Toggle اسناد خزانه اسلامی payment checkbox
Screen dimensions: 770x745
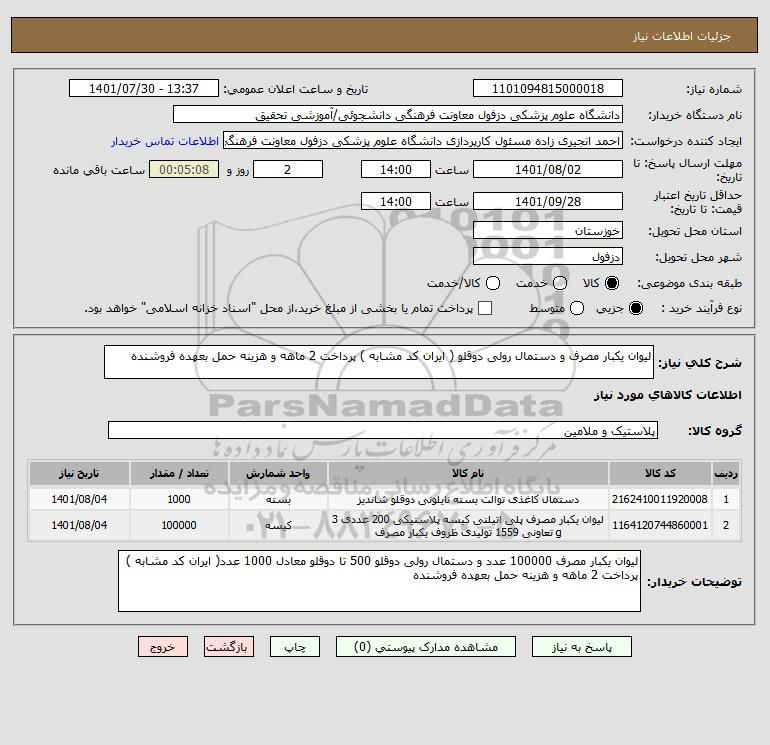click(485, 308)
